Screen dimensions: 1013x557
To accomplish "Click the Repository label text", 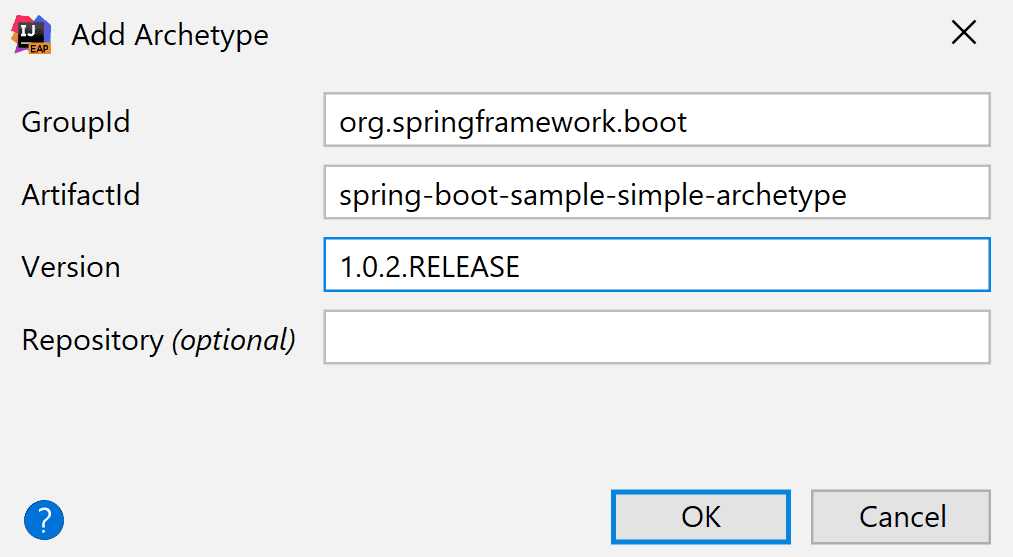I will [92, 340].
